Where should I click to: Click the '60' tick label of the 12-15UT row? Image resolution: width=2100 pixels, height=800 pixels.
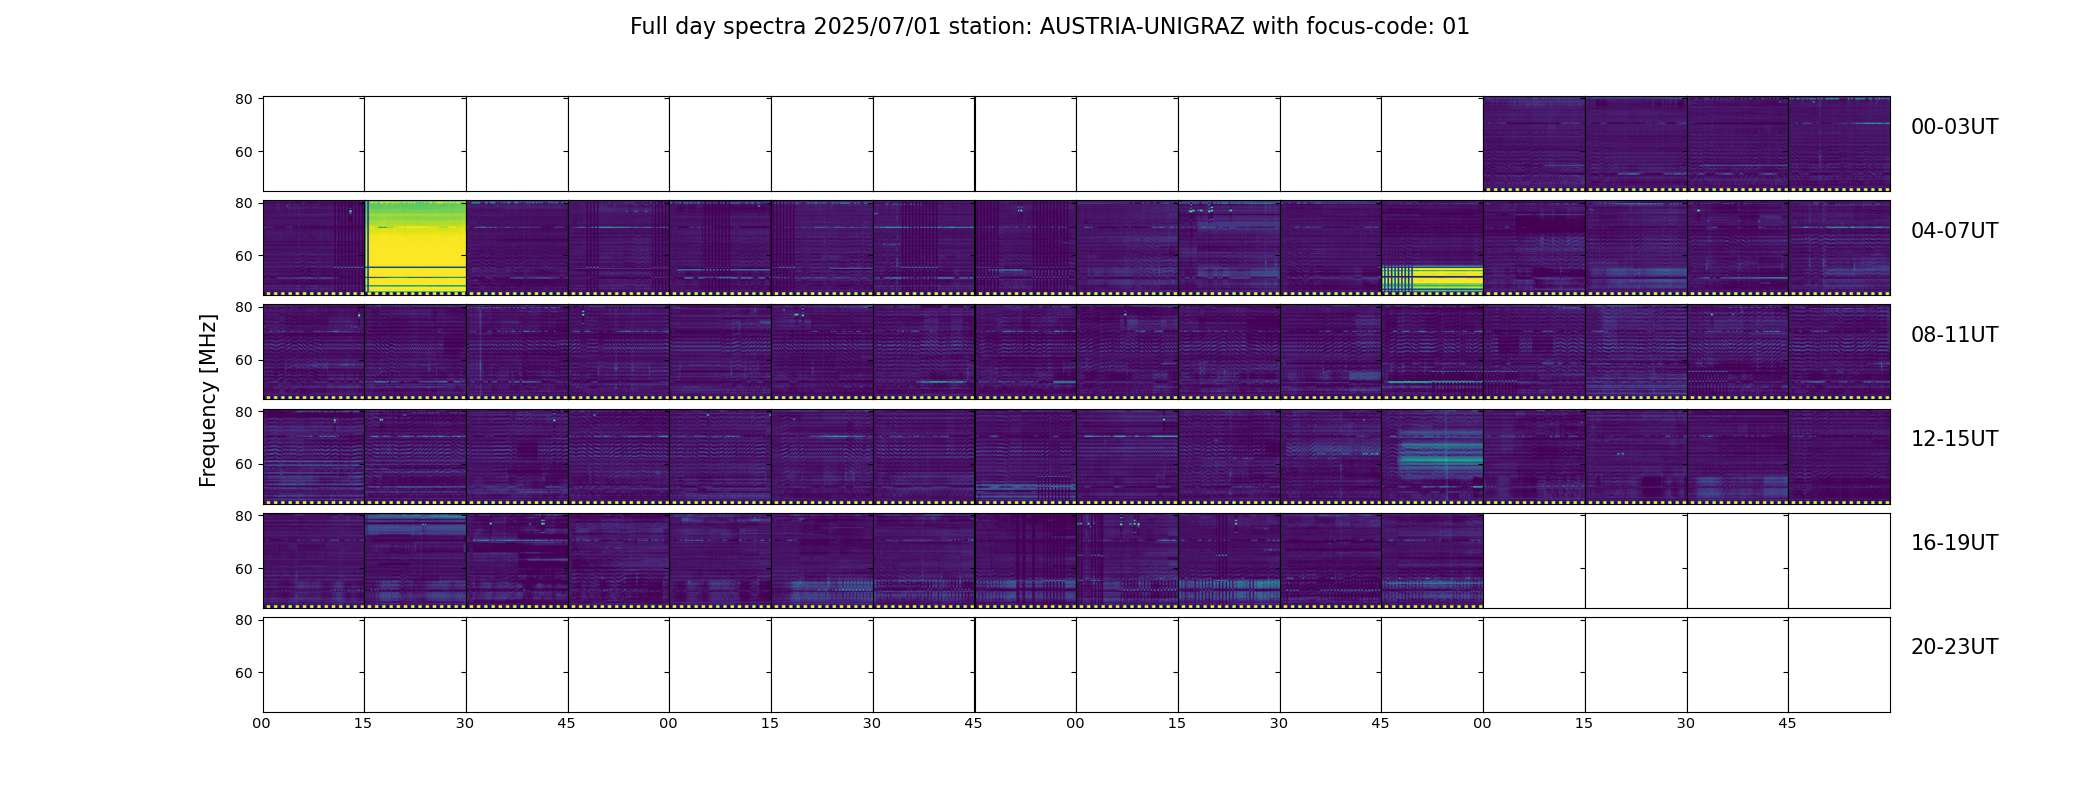coord(243,464)
